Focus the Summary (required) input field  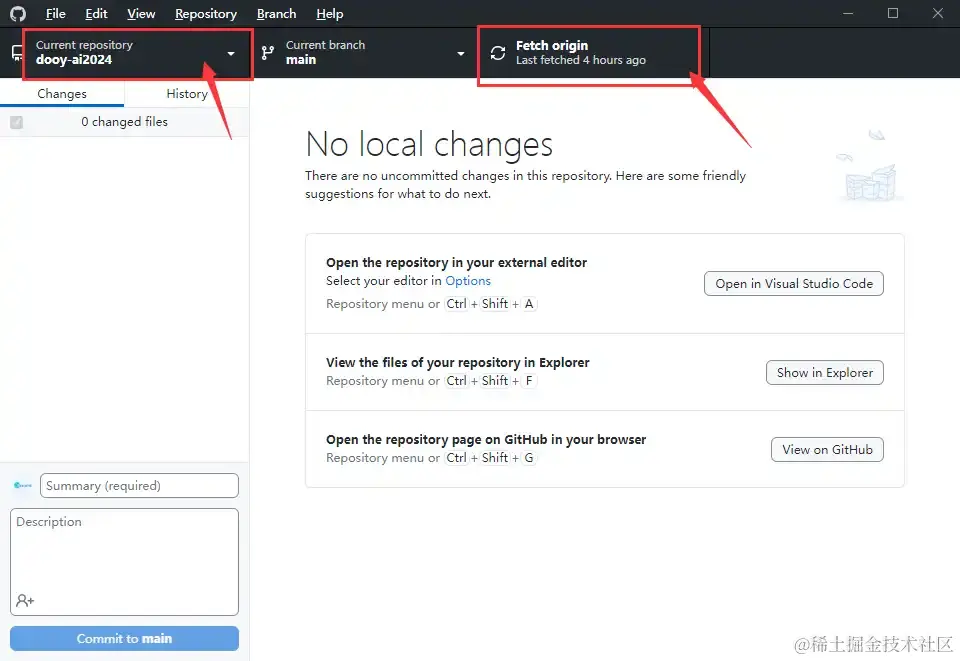coord(139,485)
